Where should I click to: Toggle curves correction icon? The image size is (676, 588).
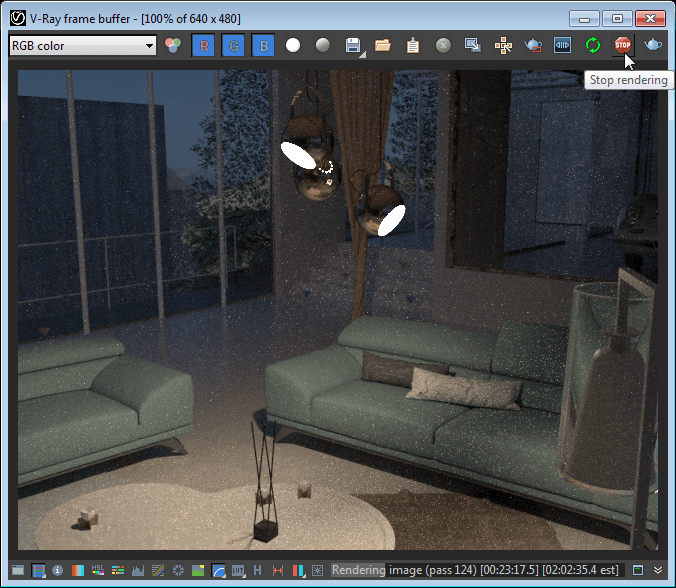pyautogui.click(x=158, y=570)
